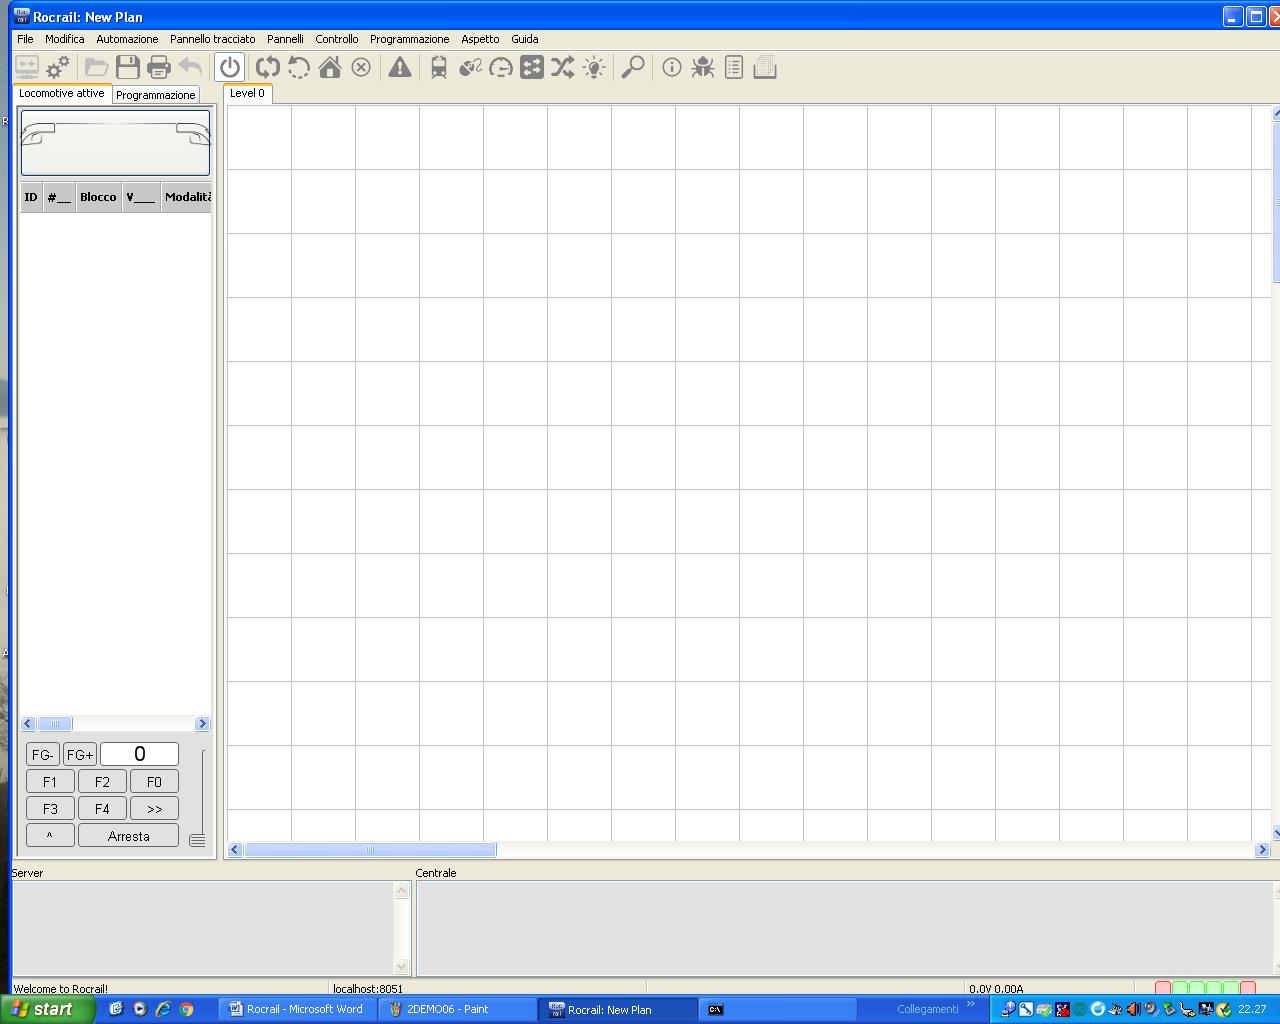This screenshot has width=1280, height=1024.
Task: Toggle track power button
Action: pyautogui.click(x=230, y=68)
